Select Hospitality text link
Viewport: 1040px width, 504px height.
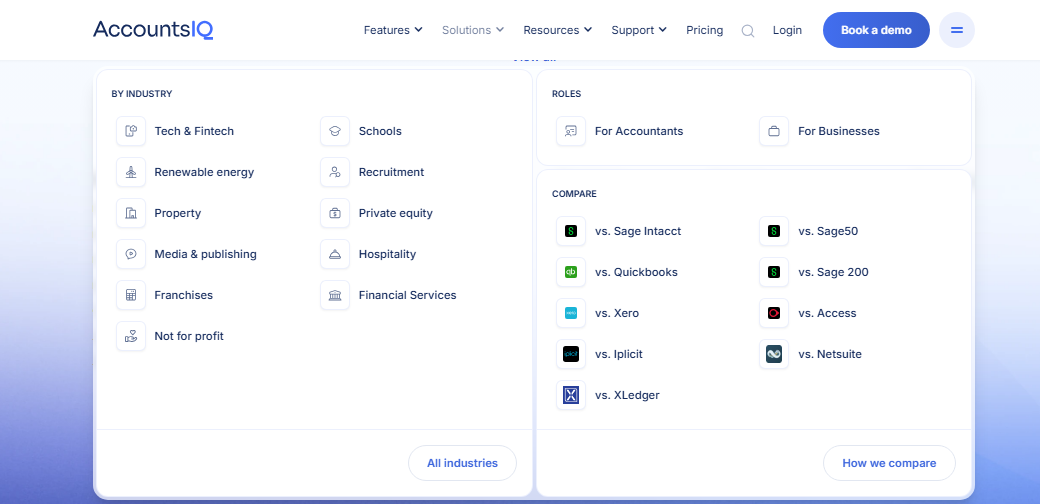(x=387, y=254)
